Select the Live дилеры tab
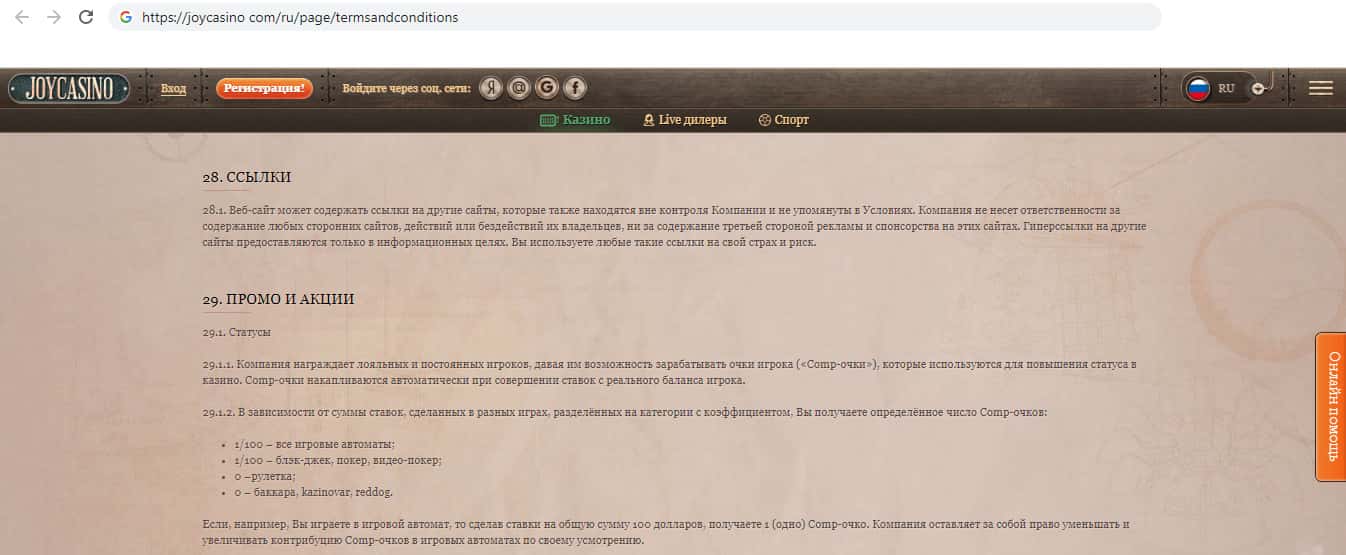Image resolution: width=1346 pixels, height=555 pixels. click(x=685, y=120)
